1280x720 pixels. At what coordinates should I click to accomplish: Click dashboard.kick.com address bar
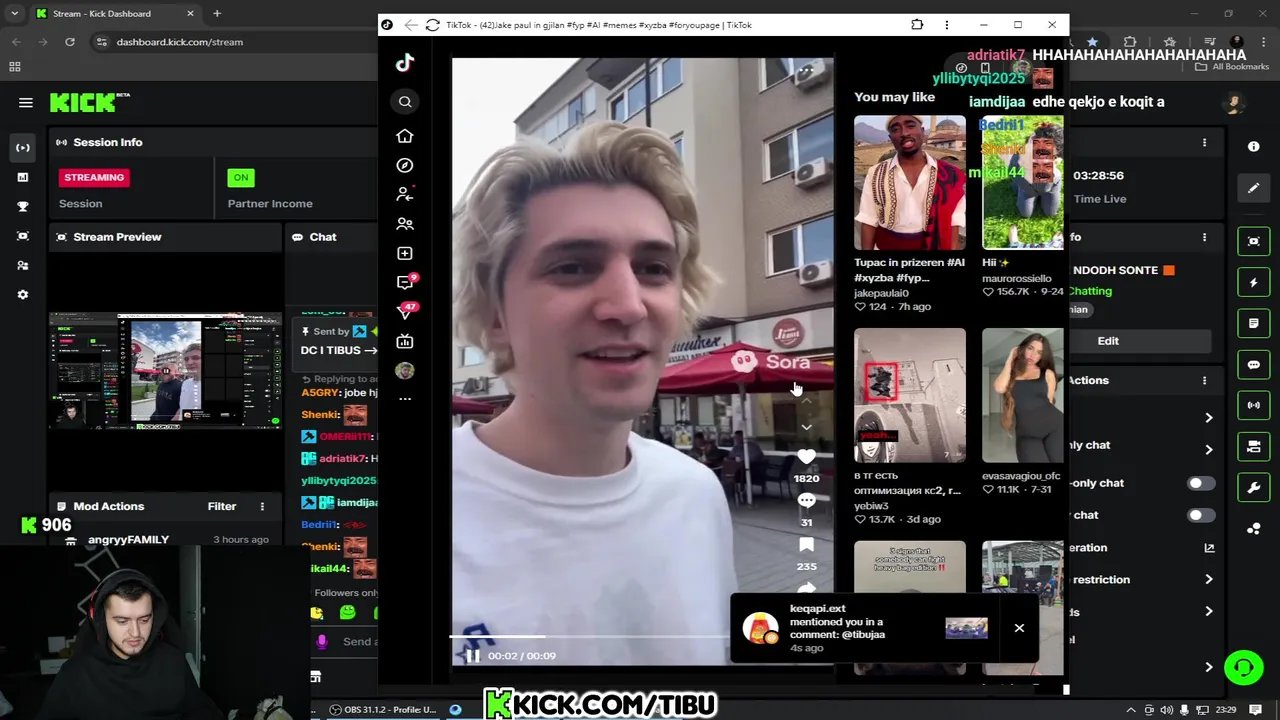179,42
